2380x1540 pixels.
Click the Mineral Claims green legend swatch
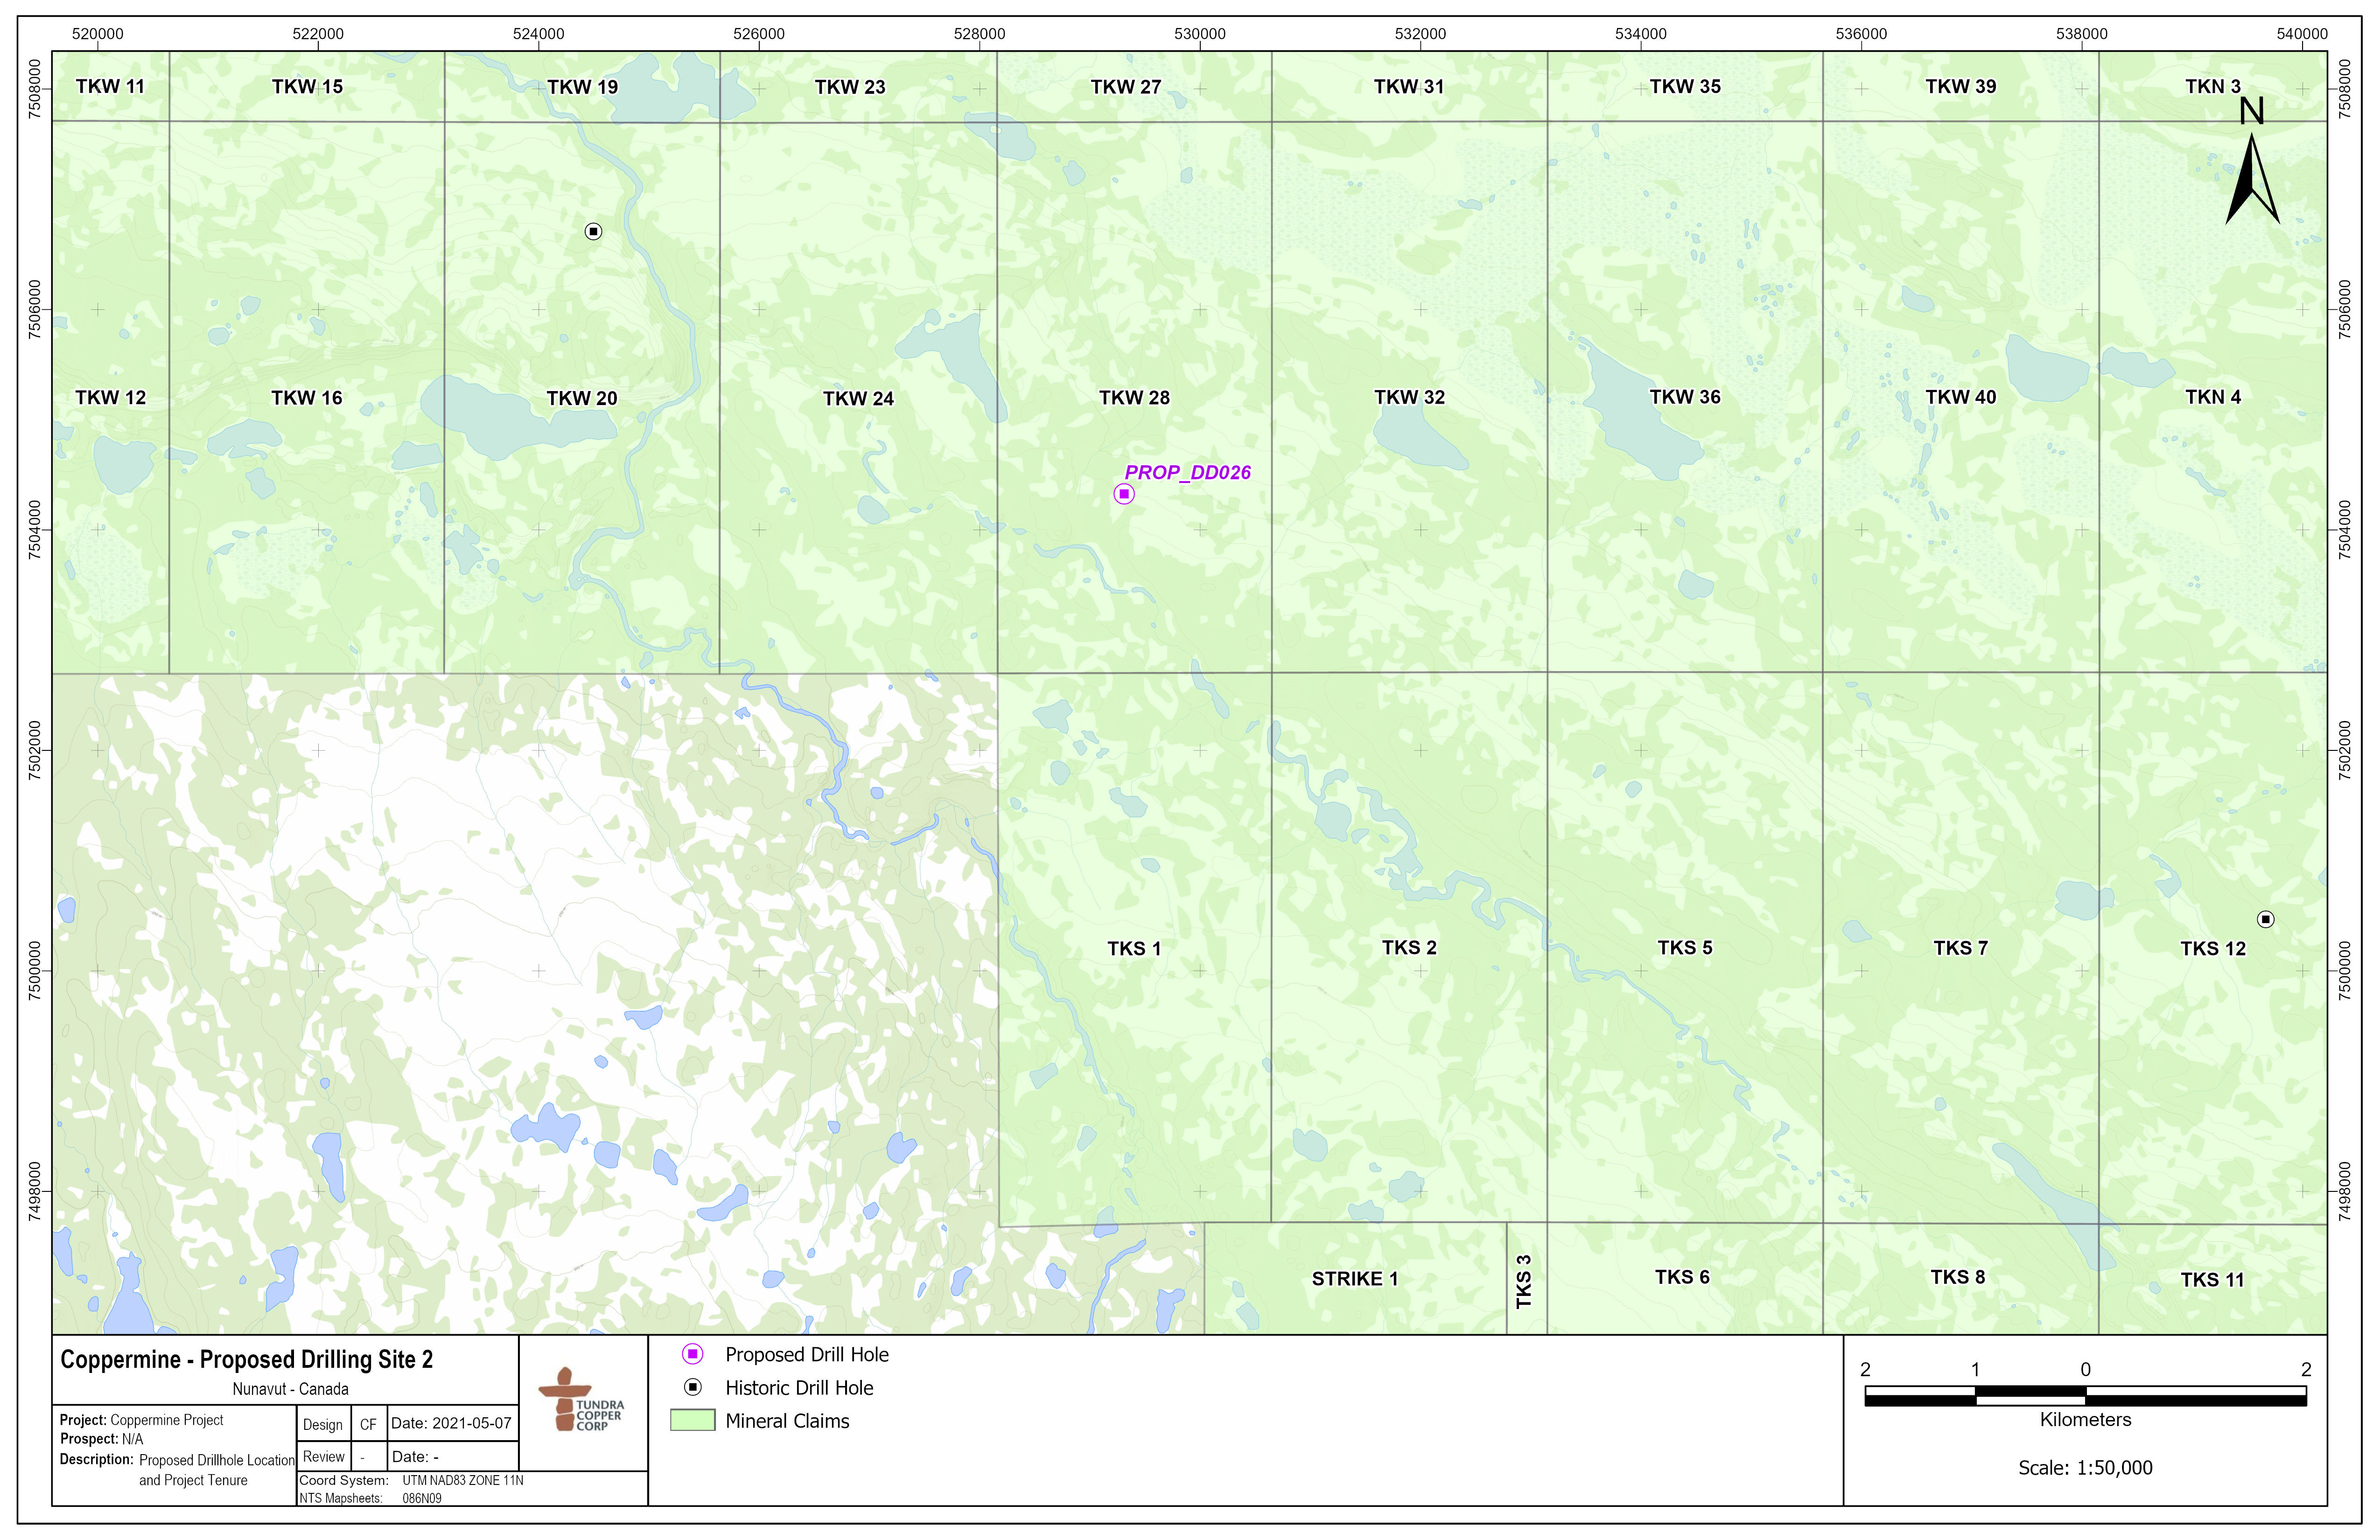[x=692, y=1421]
